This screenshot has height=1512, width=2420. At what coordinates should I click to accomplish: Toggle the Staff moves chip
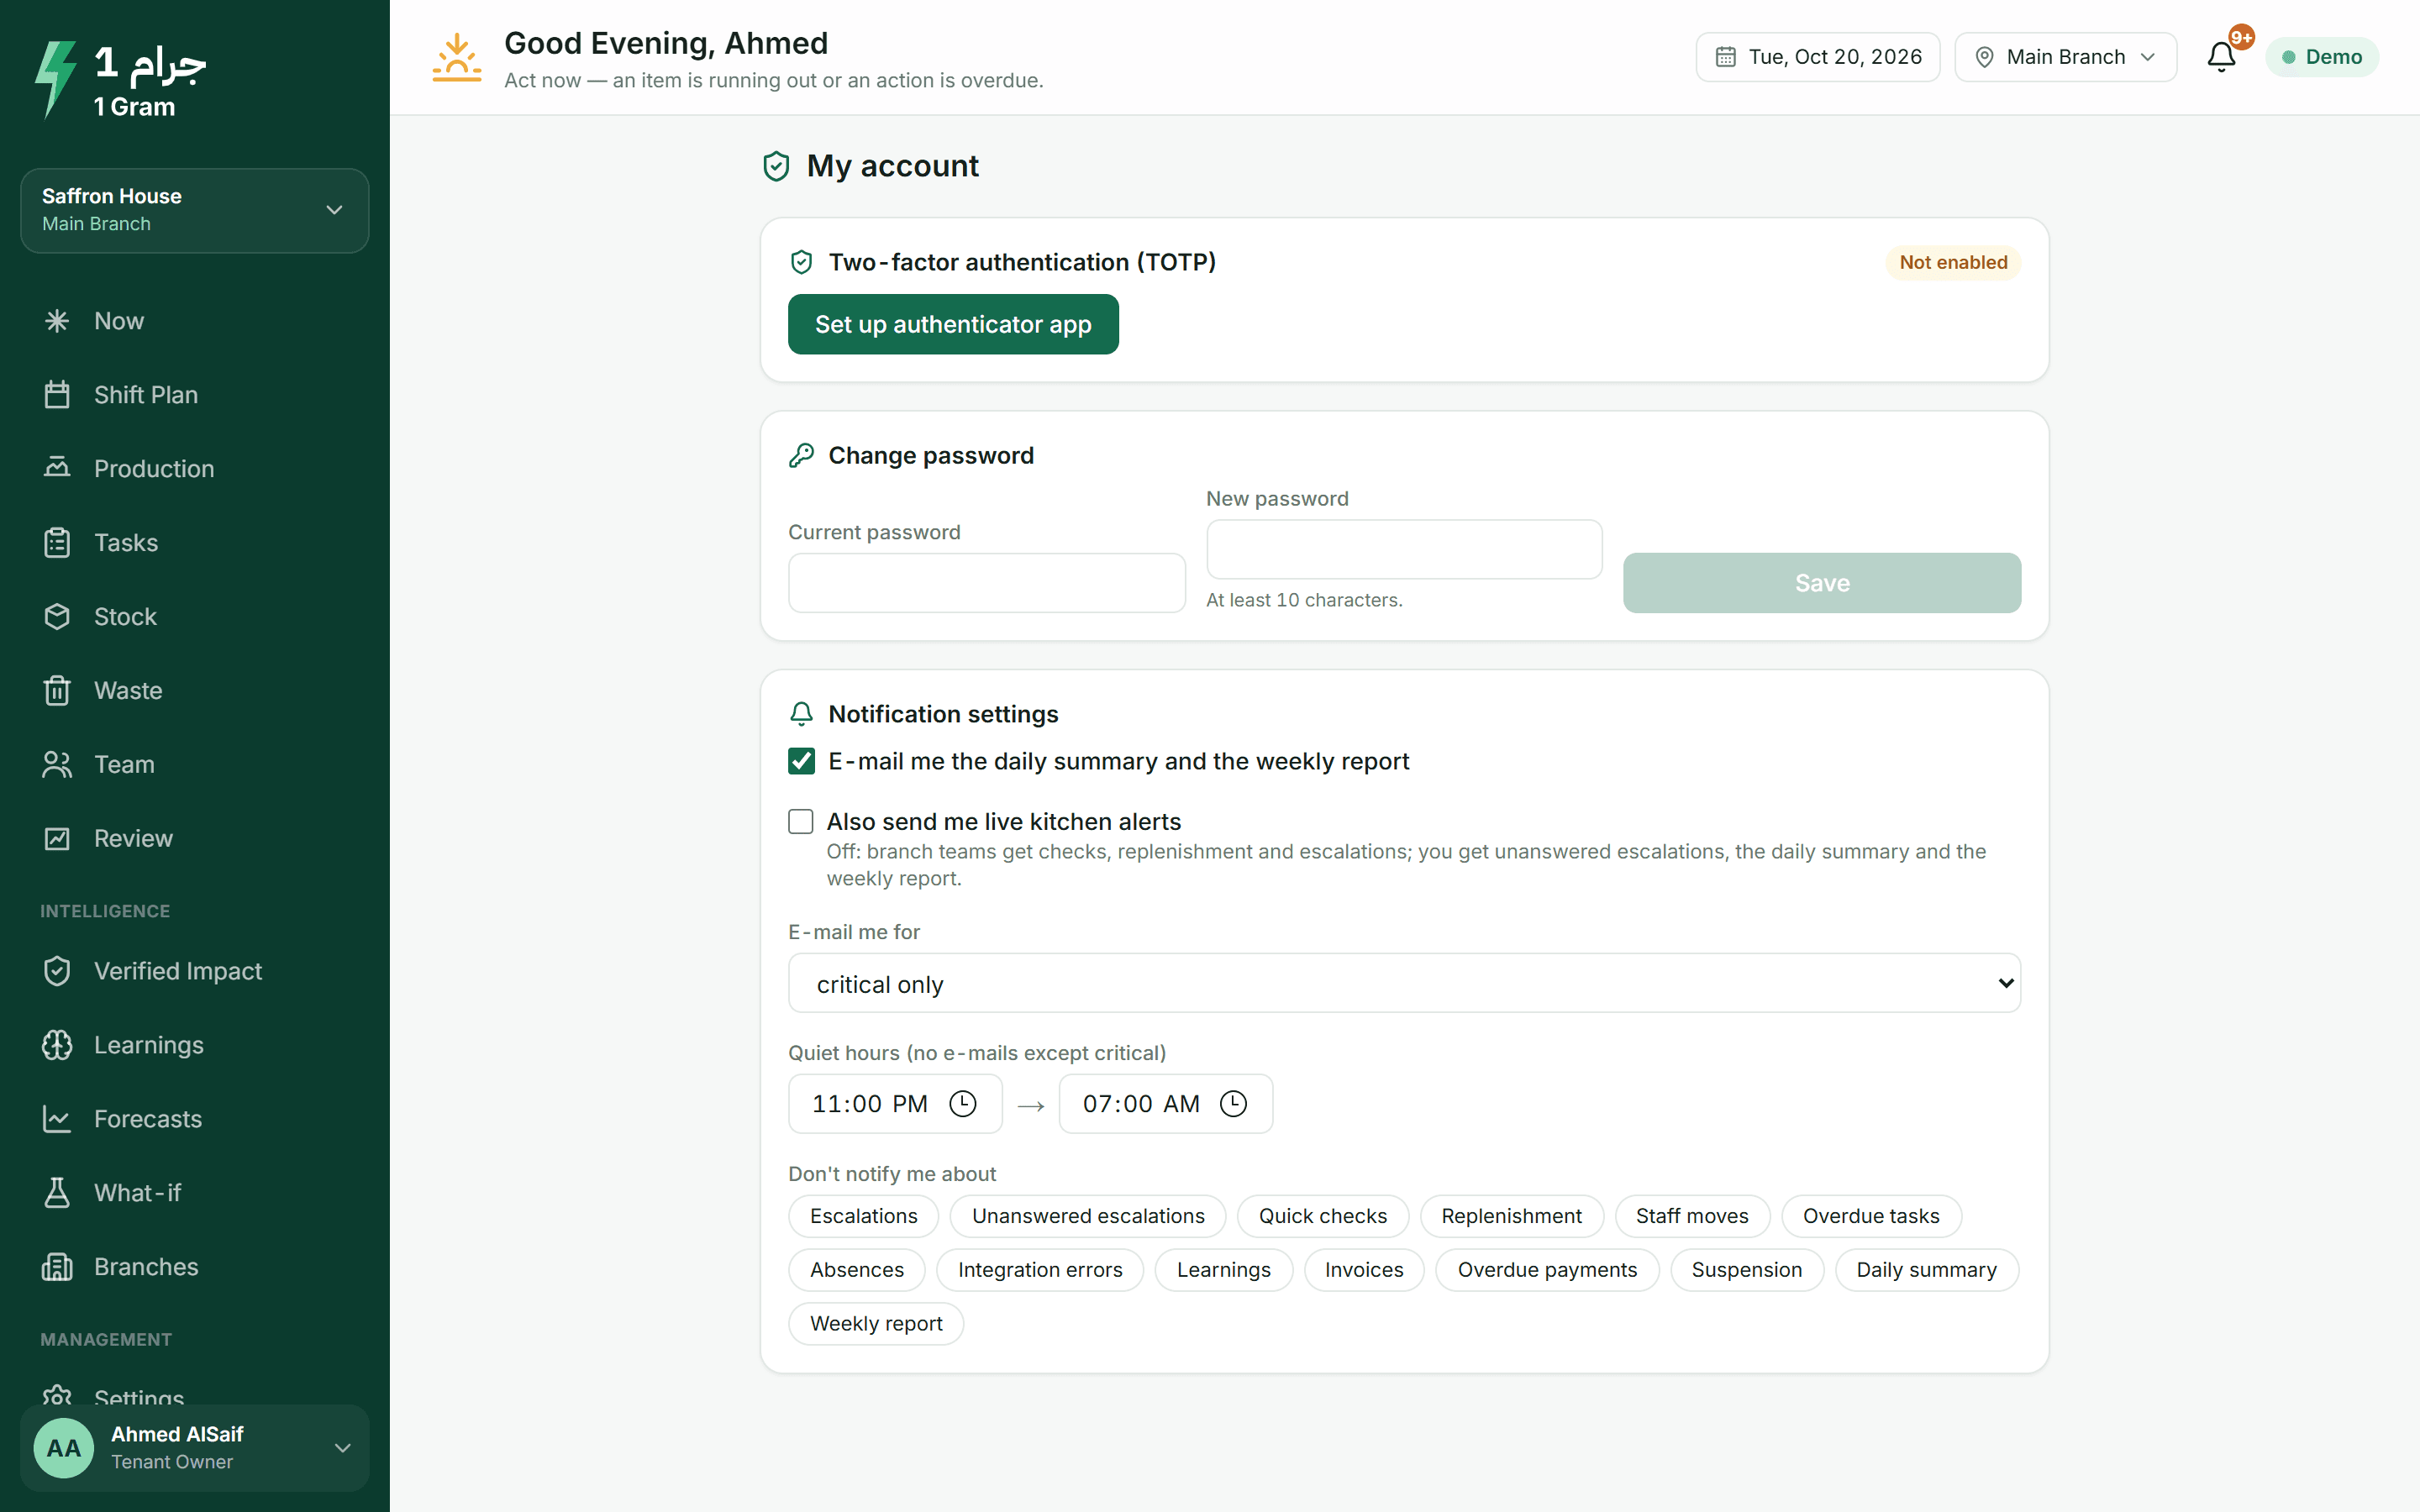click(x=1692, y=1216)
